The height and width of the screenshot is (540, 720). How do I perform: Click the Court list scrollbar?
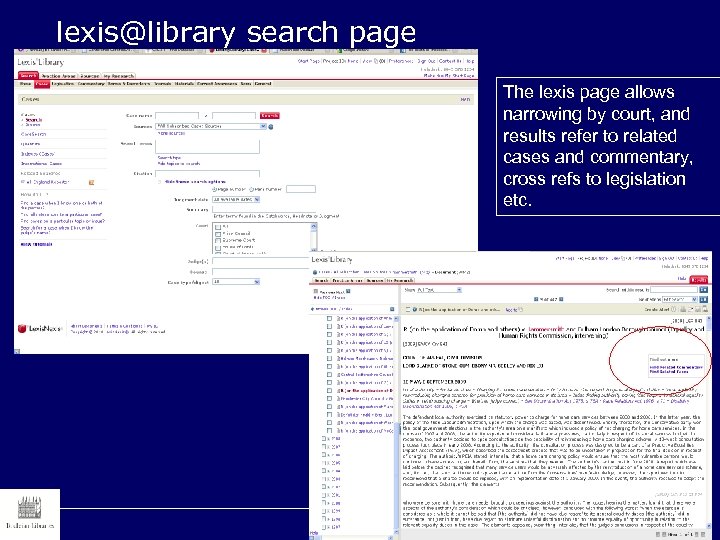314,237
